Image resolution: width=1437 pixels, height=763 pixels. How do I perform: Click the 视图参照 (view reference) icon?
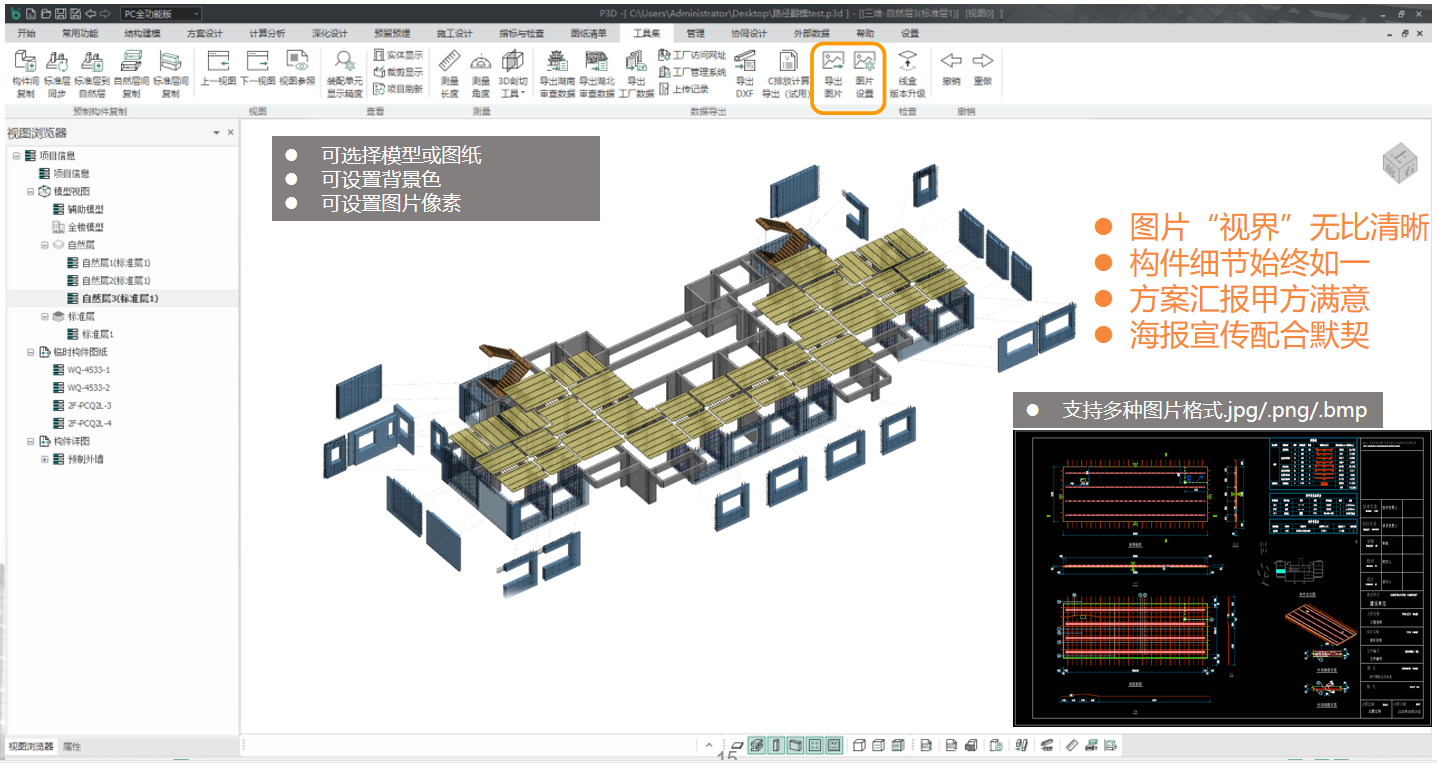296,68
